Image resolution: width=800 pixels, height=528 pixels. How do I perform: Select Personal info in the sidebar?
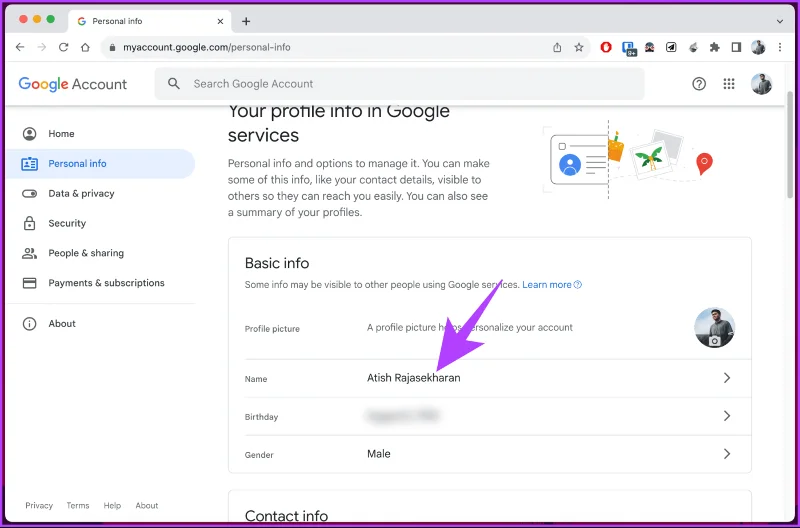tap(100, 164)
